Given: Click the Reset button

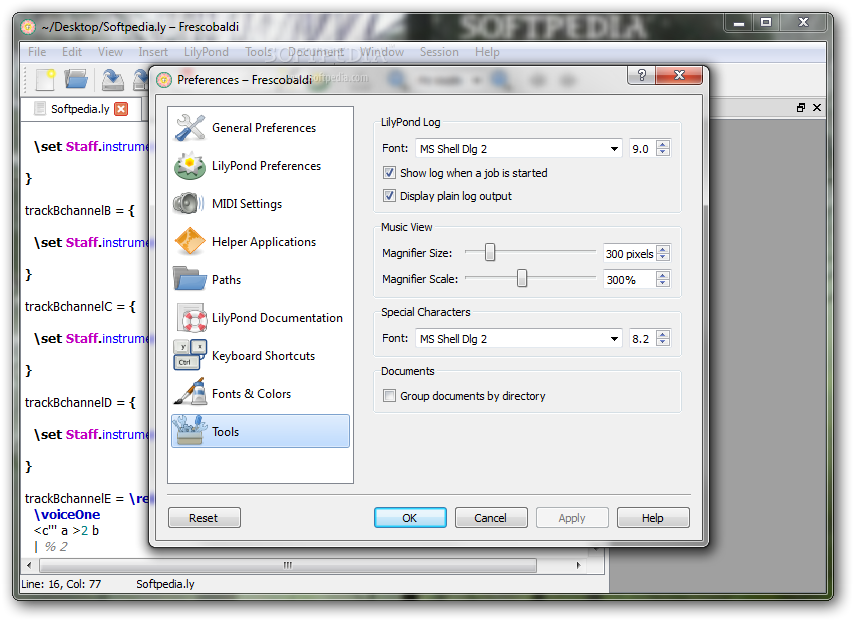Looking at the screenshot, I should coord(204,518).
